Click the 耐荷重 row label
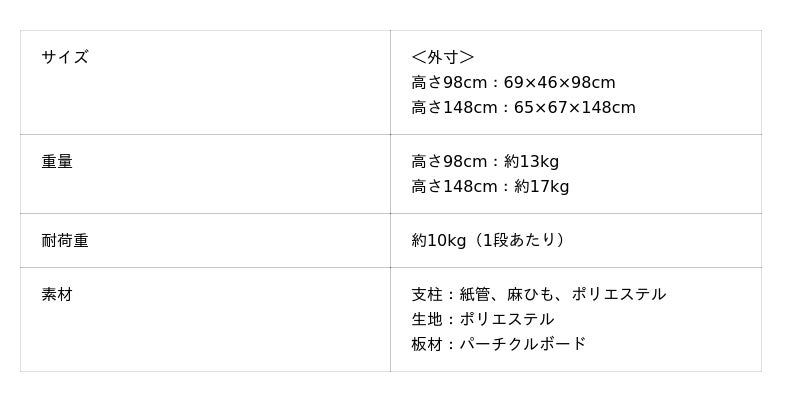This screenshot has height=402, width=800. 65,241
